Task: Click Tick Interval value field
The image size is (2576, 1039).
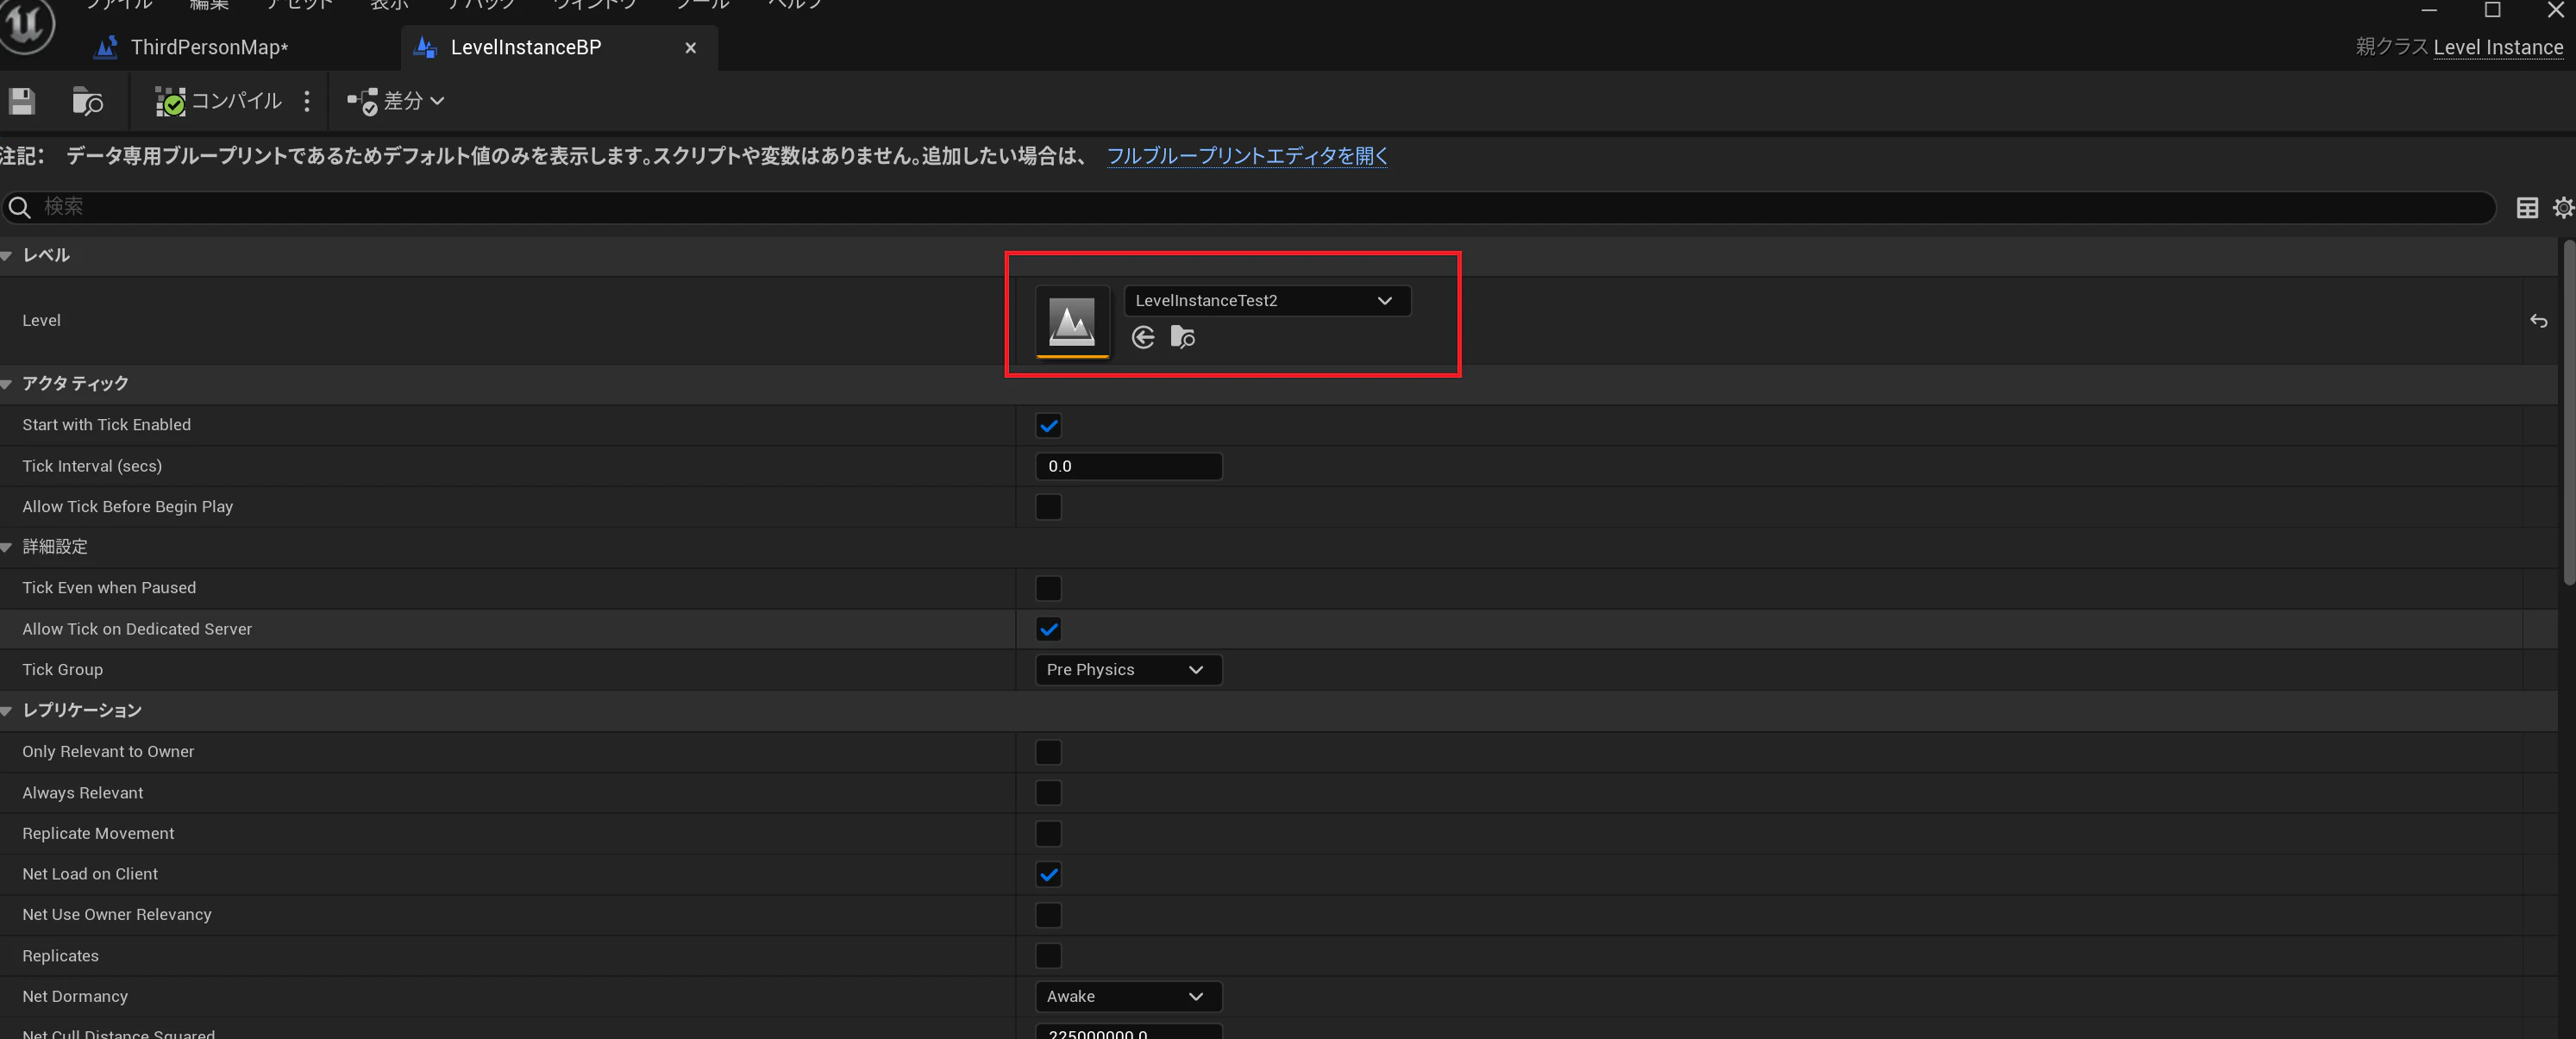Action: pyautogui.click(x=1129, y=466)
